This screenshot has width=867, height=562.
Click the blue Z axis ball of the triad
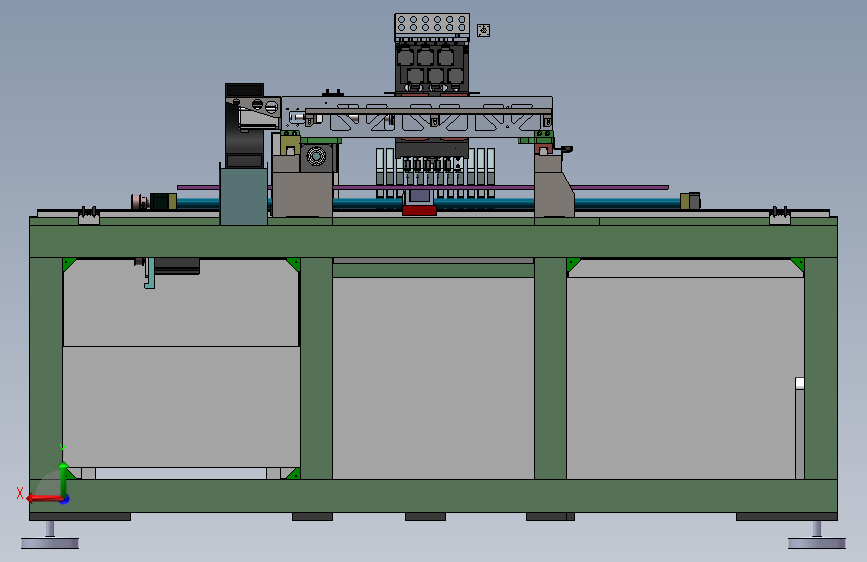click(65, 499)
